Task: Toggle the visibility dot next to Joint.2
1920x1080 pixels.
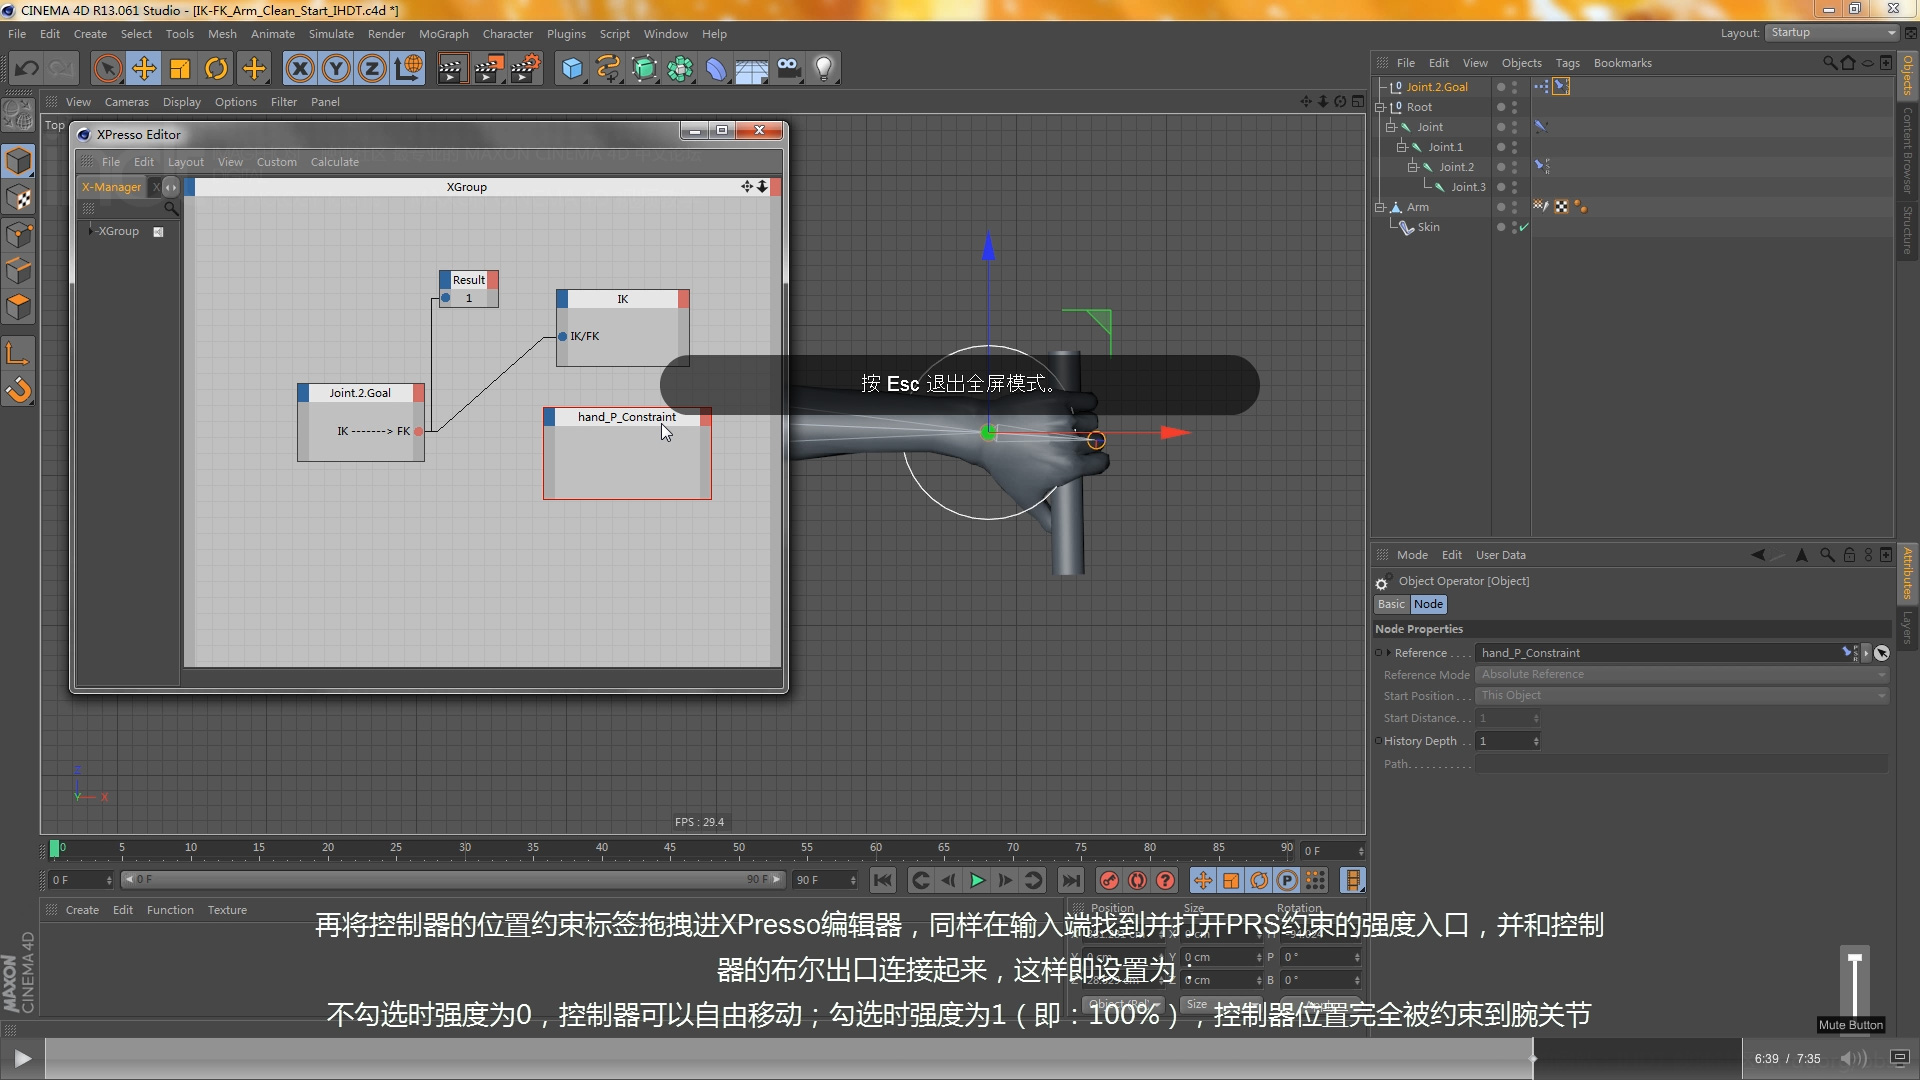Action: 1501,167
